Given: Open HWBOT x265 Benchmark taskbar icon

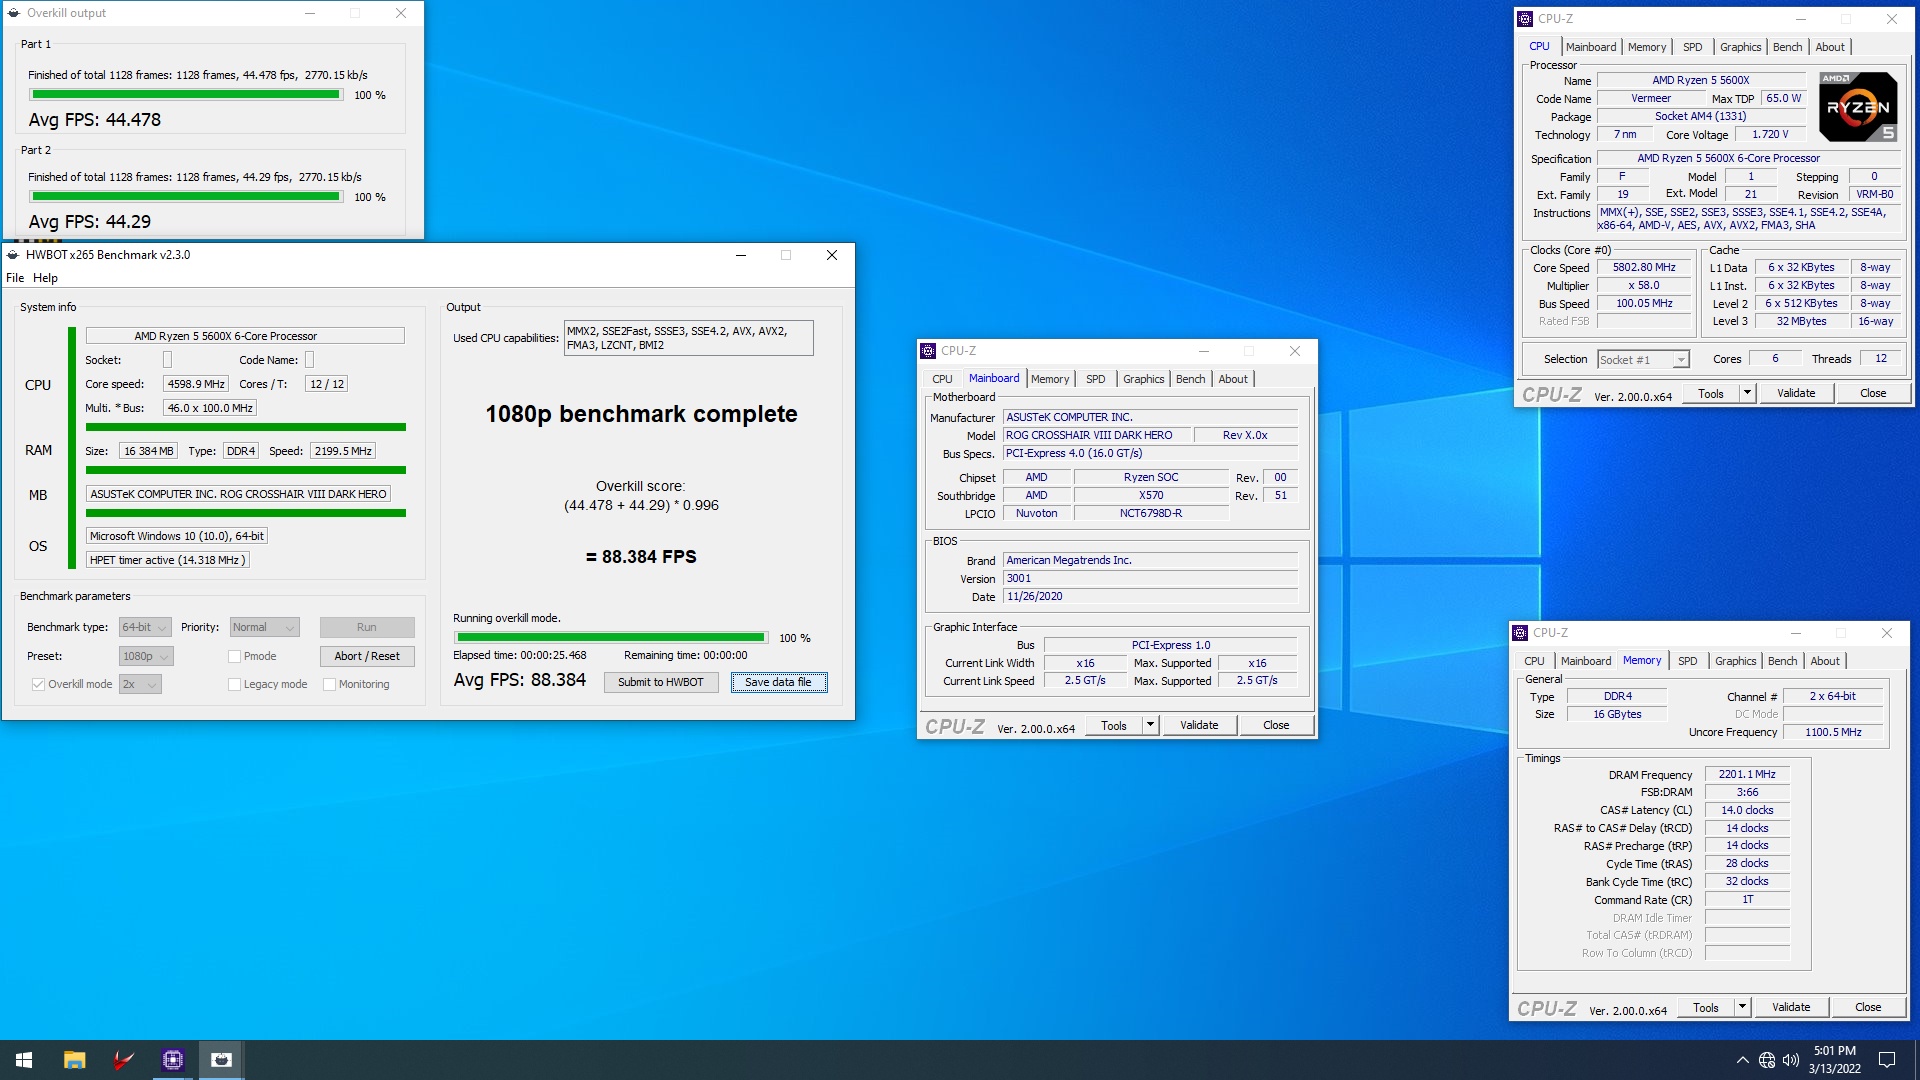Looking at the screenshot, I should tap(221, 1060).
